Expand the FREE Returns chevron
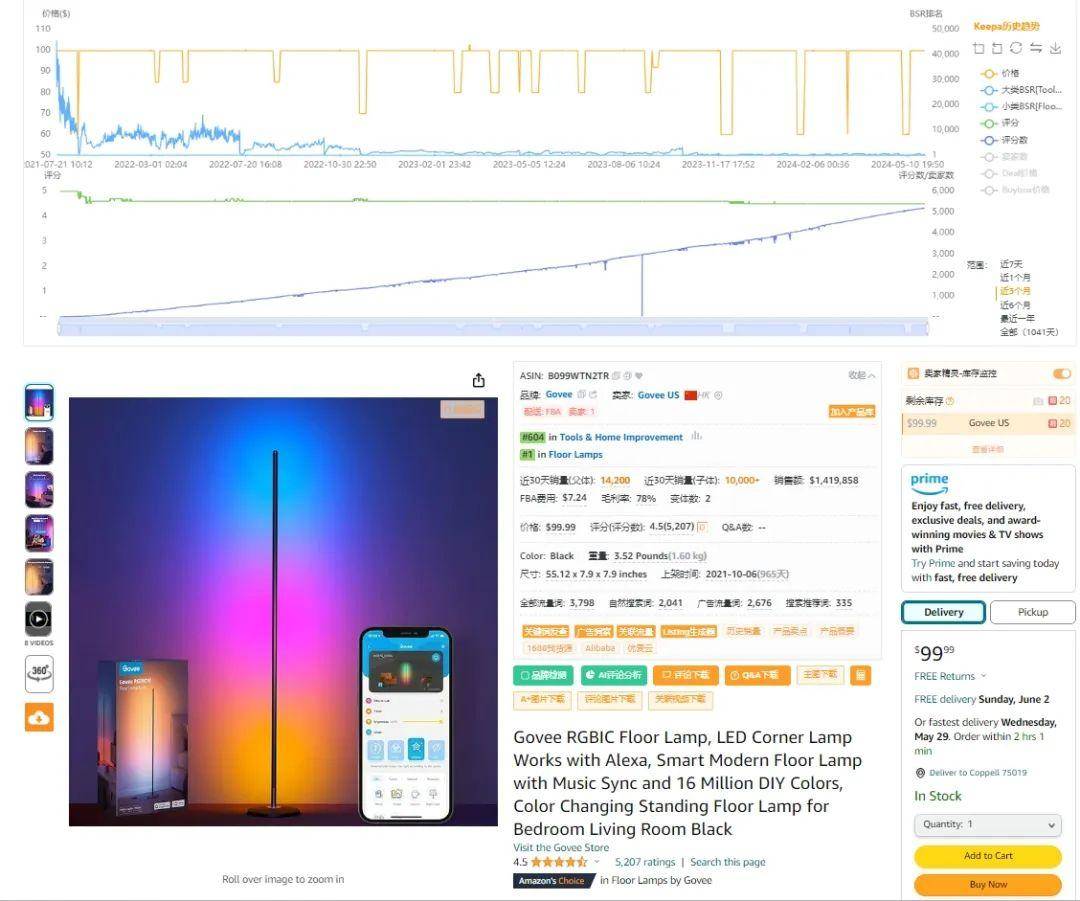Image resolution: width=1080 pixels, height=901 pixels. point(984,676)
